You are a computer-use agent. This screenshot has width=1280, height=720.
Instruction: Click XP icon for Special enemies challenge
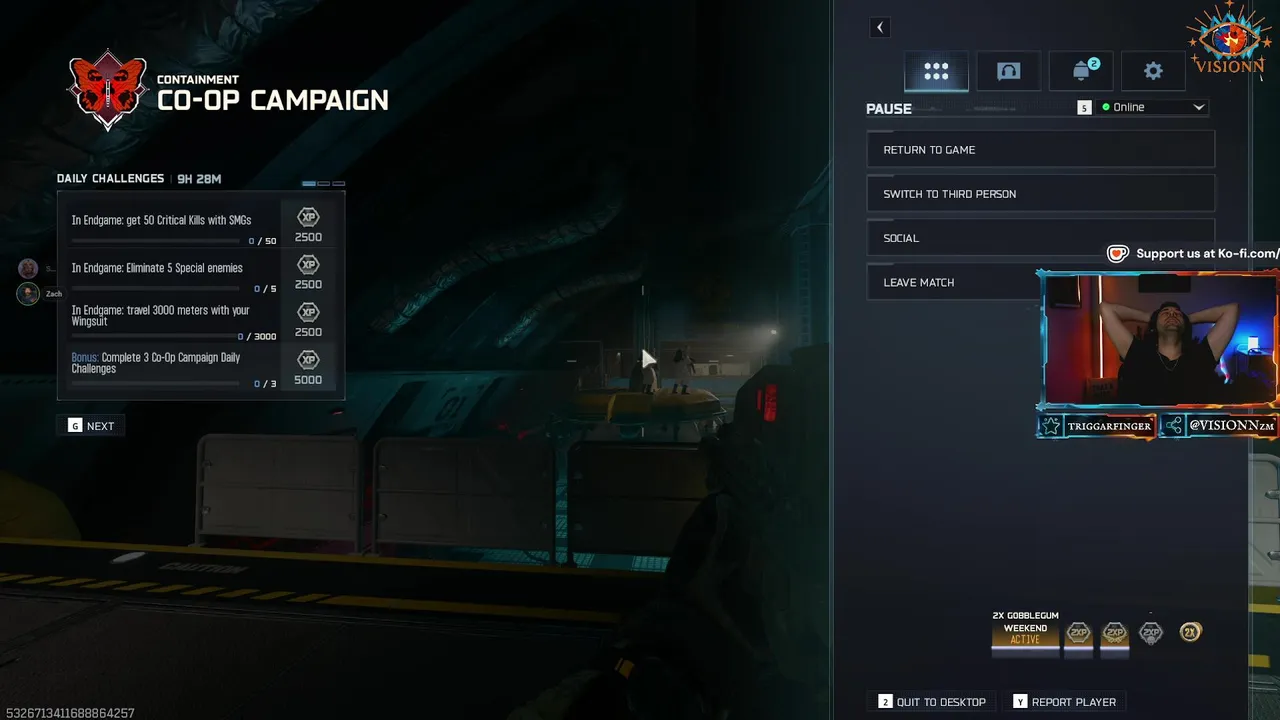(x=308, y=265)
